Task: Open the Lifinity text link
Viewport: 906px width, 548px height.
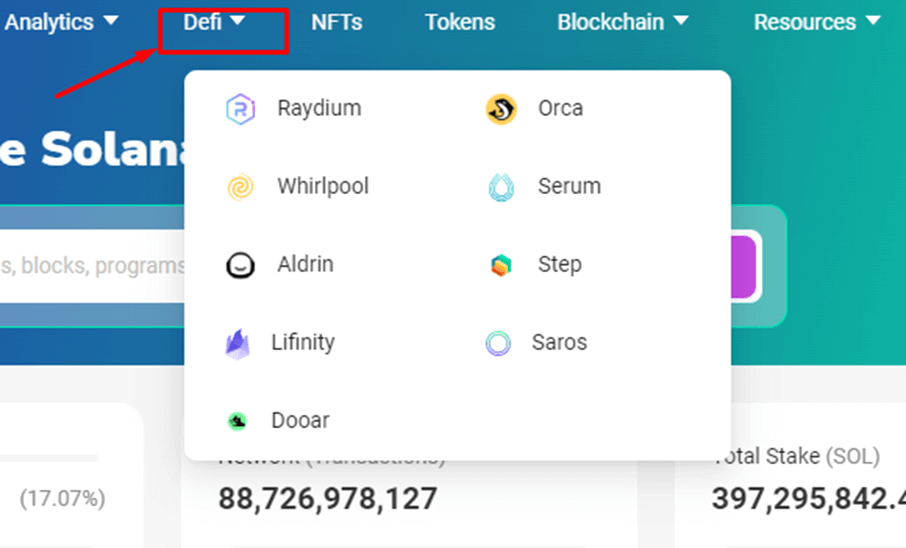Action: [303, 342]
